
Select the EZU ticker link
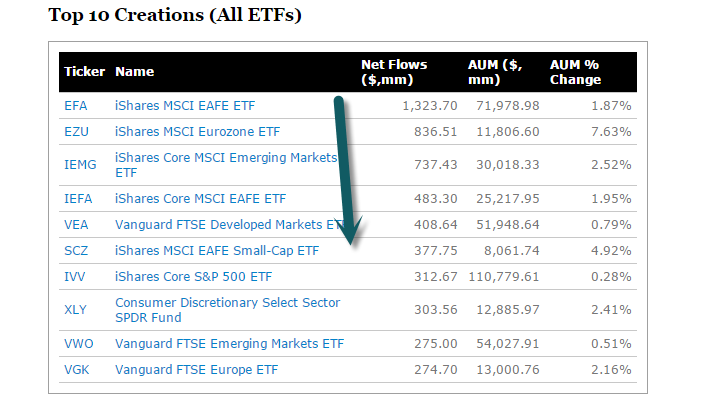tap(76, 132)
